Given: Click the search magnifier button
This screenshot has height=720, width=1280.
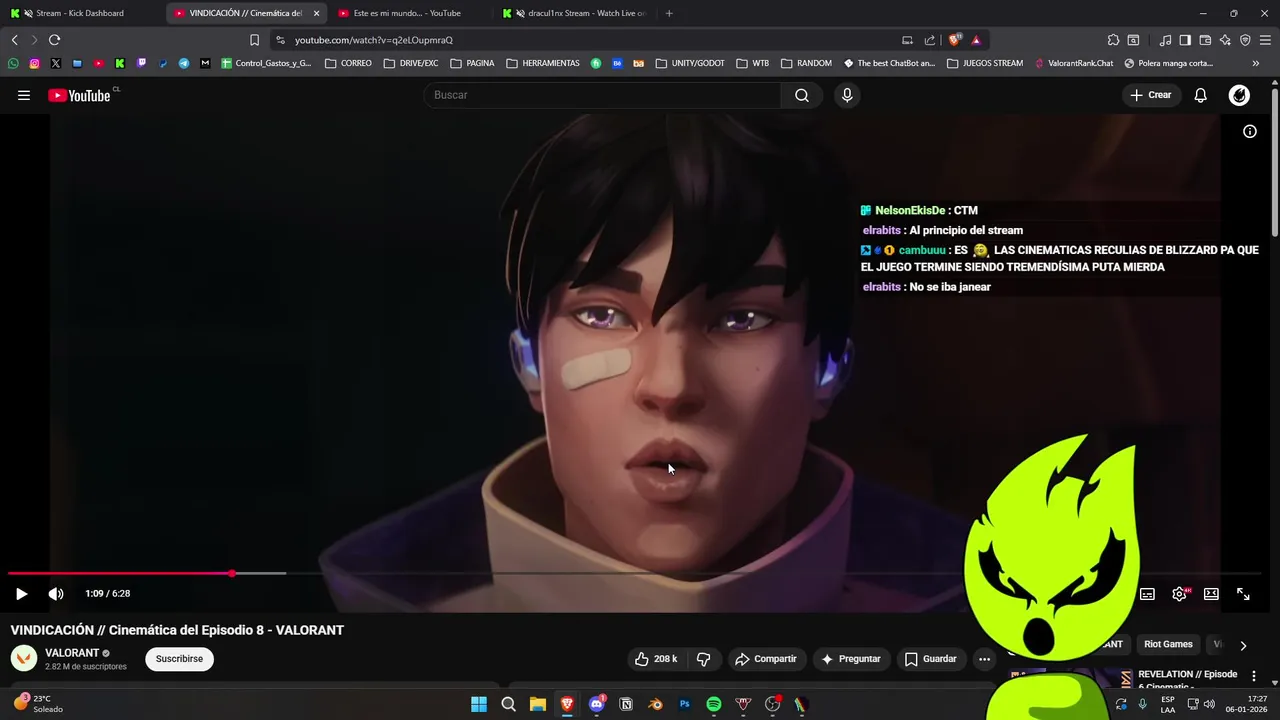Looking at the screenshot, I should coord(802,95).
